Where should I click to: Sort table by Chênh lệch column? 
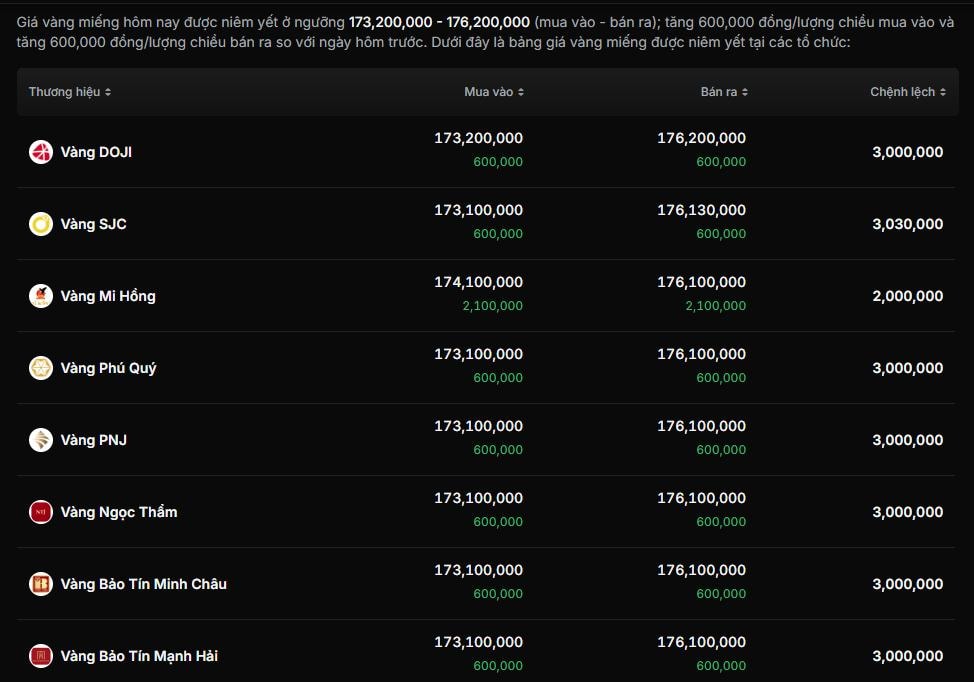coord(906,92)
